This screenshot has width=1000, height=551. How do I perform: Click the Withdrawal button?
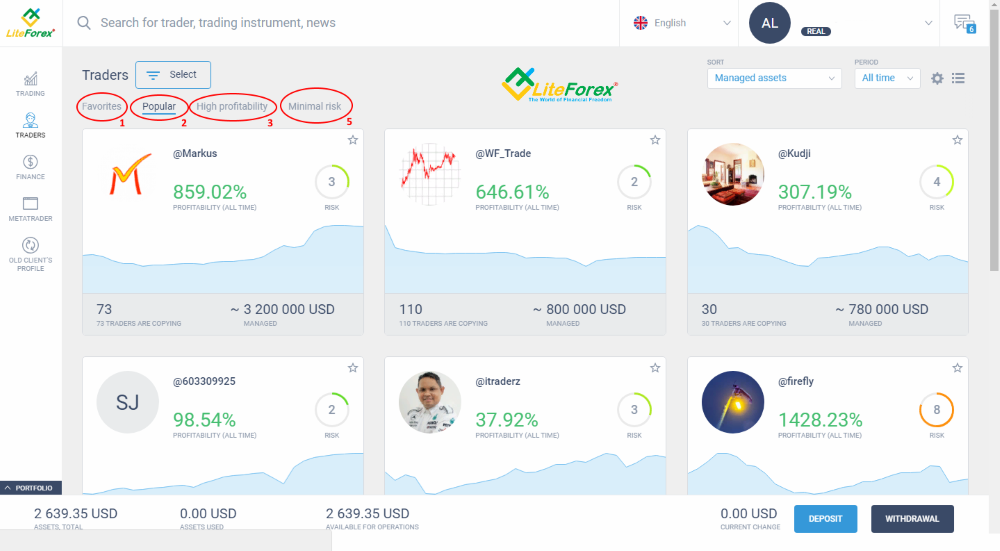(x=912, y=519)
